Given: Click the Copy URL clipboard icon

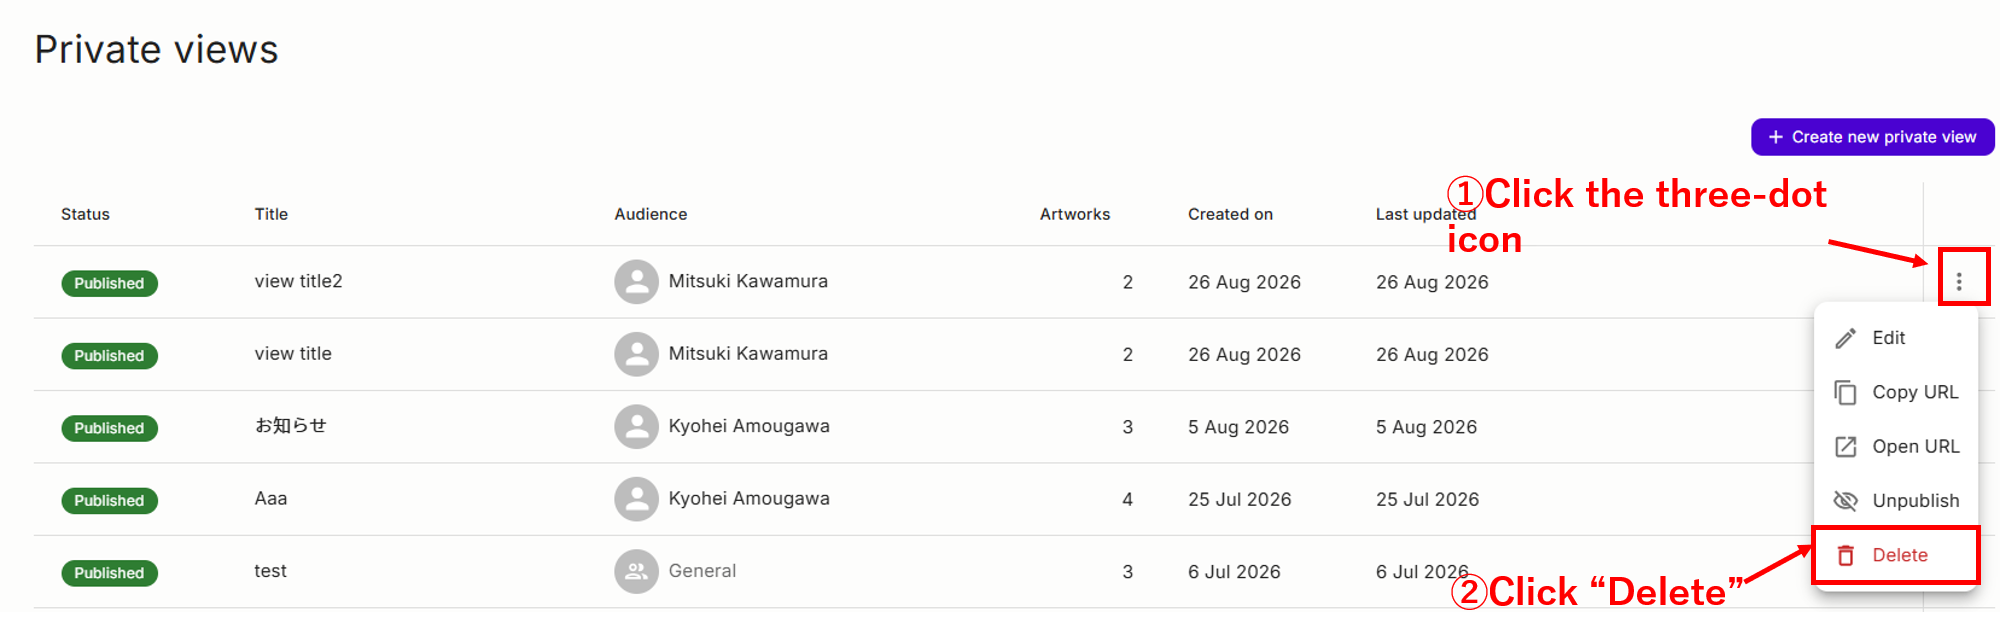Looking at the screenshot, I should pos(1845,392).
